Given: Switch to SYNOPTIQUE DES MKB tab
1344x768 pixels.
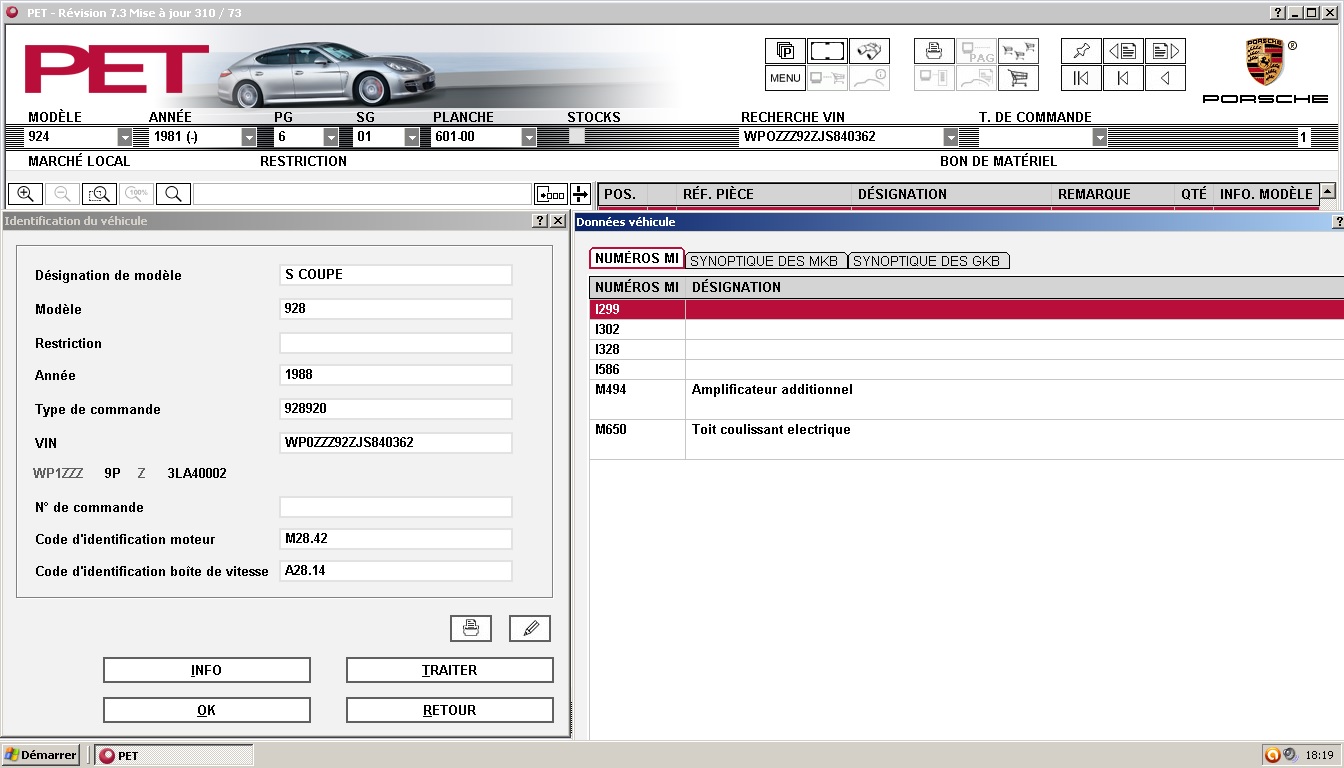Looking at the screenshot, I should 766,261.
